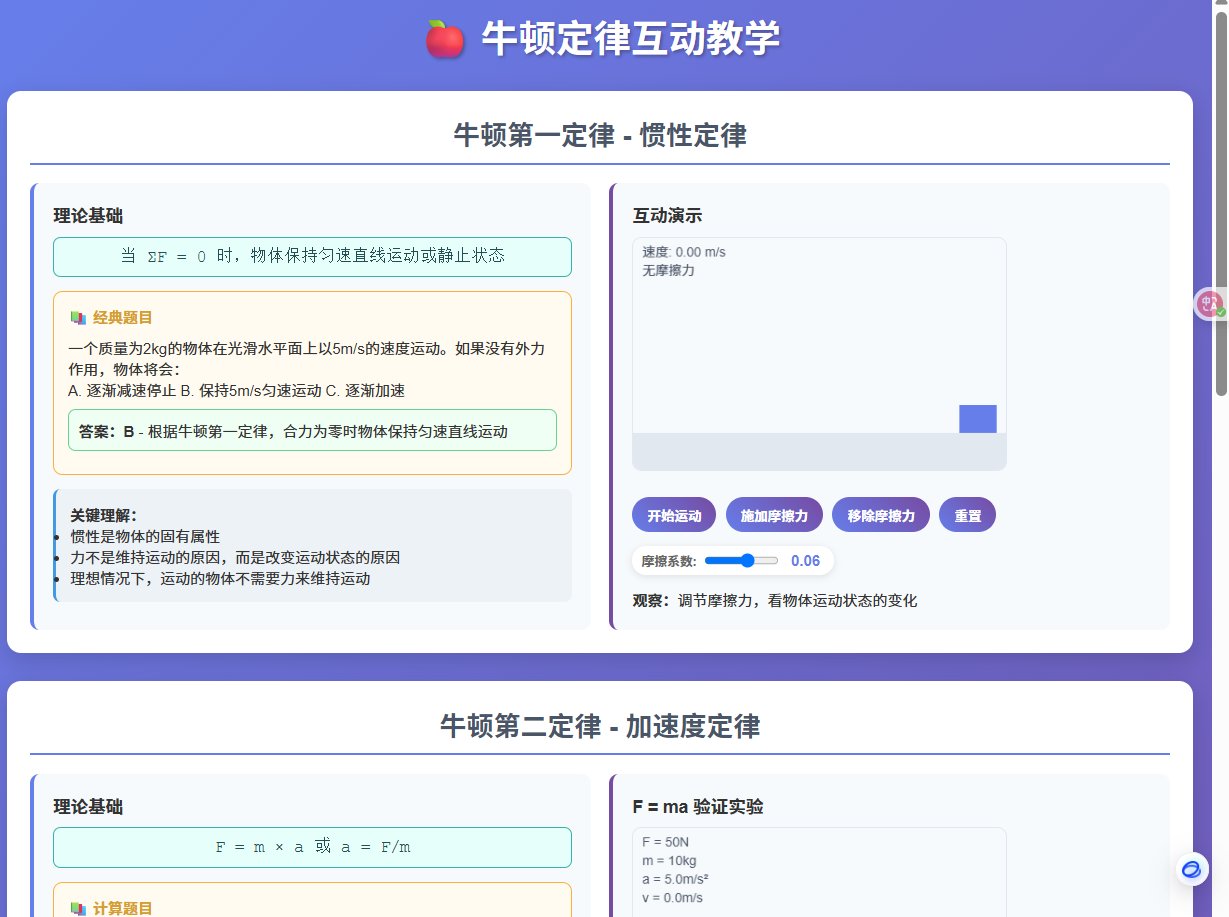Click the 牛顿第一定律 section heading

click(x=599, y=135)
